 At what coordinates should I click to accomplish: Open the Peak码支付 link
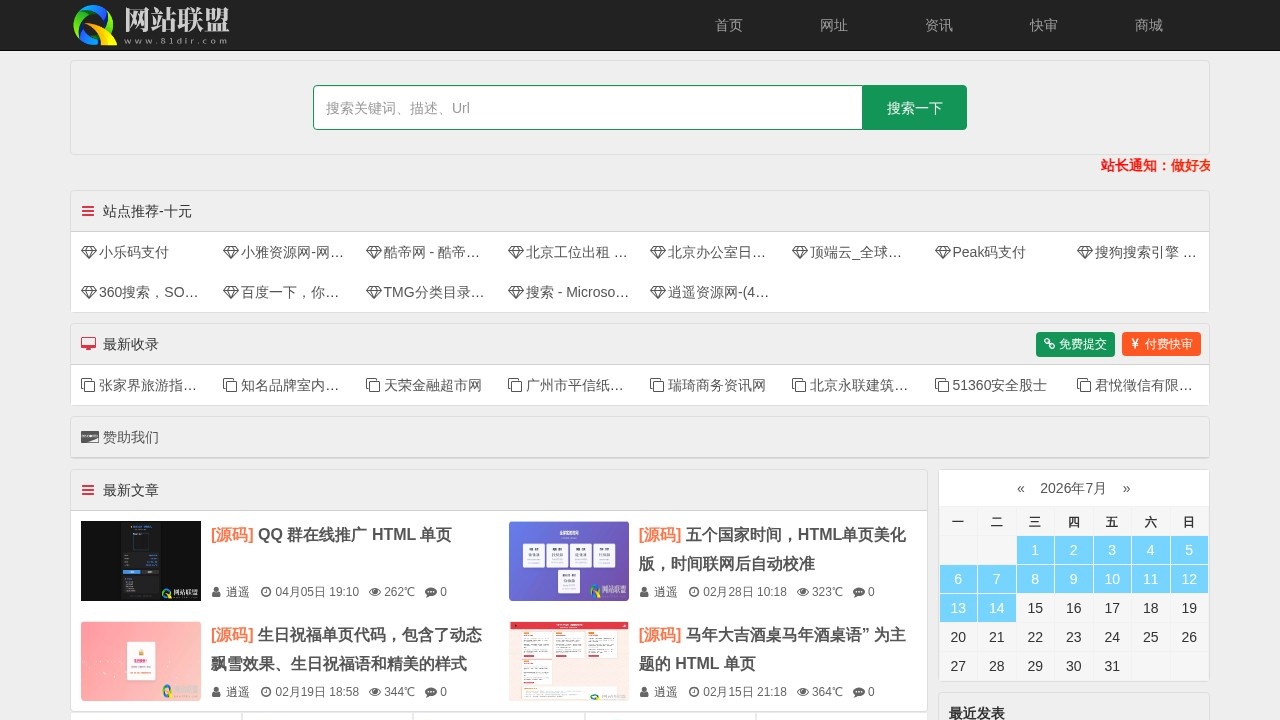(x=981, y=252)
